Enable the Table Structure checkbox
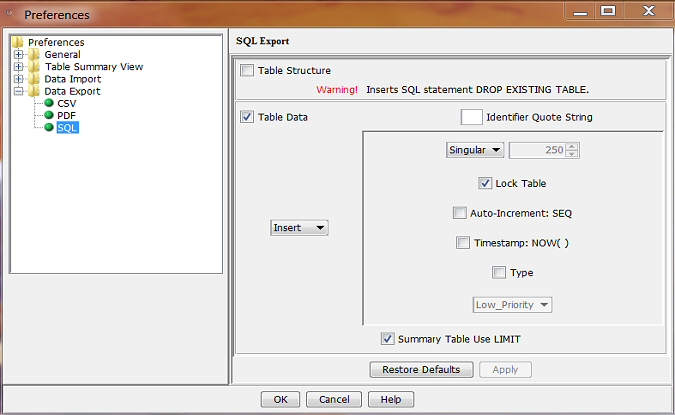 pos(247,71)
